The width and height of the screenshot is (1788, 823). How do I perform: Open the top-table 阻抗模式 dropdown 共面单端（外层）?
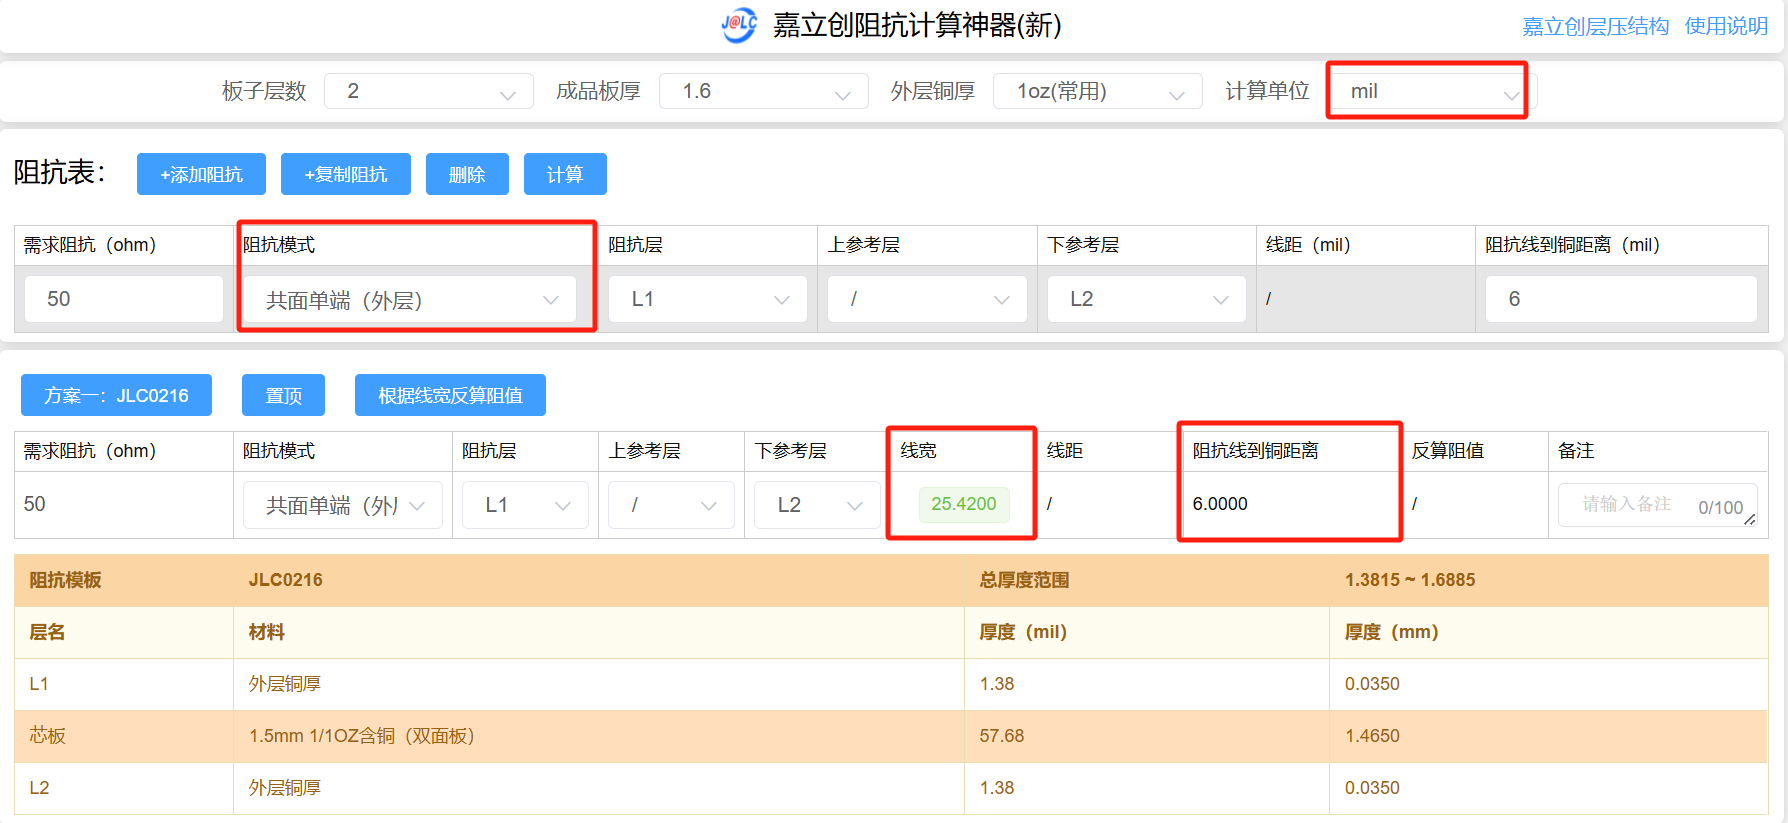pos(410,299)
